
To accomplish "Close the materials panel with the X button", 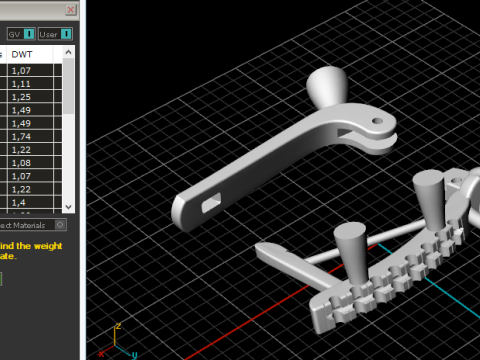I will pyautogui.click(x=71, y=10).
